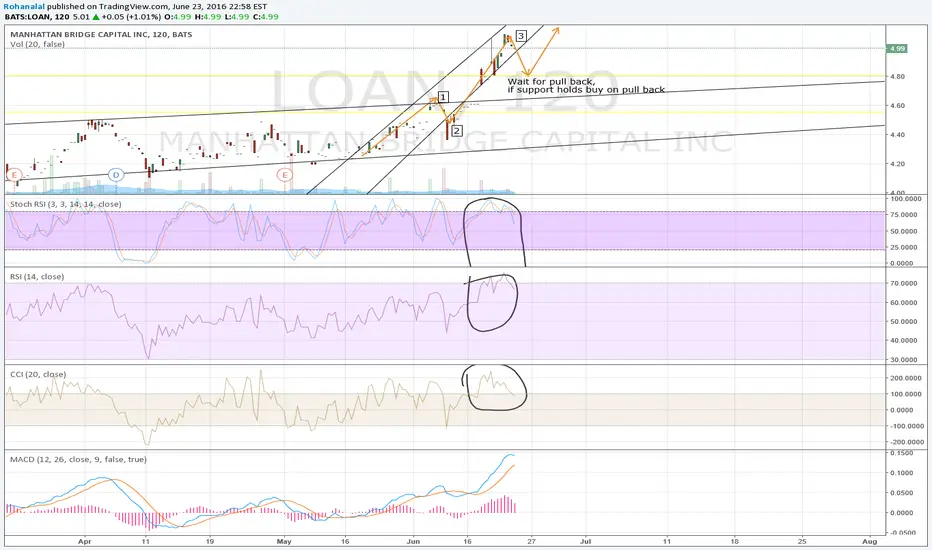
Task: Select the RSI (14, close) indicator label
Action: pyautogui.click(x=37, y=276)
